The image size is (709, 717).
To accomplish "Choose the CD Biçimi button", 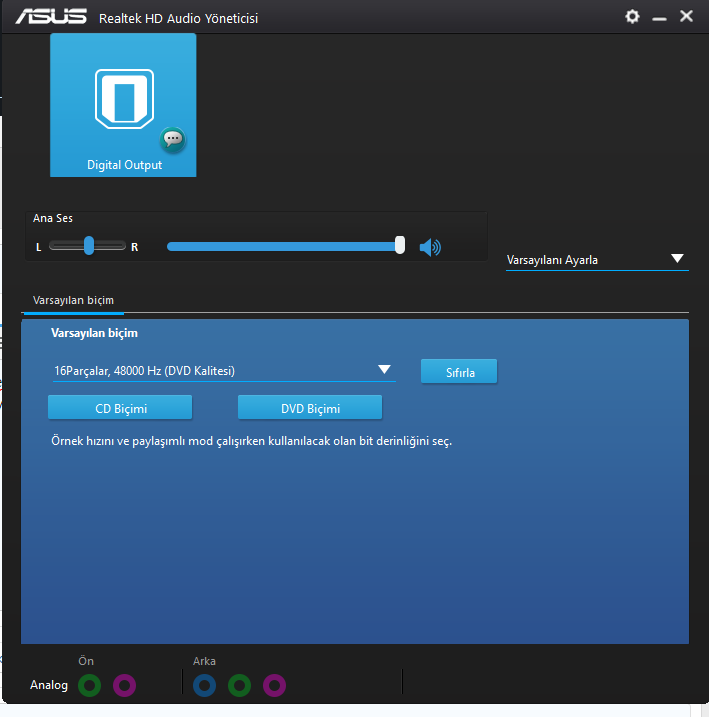I will point(120,407).
